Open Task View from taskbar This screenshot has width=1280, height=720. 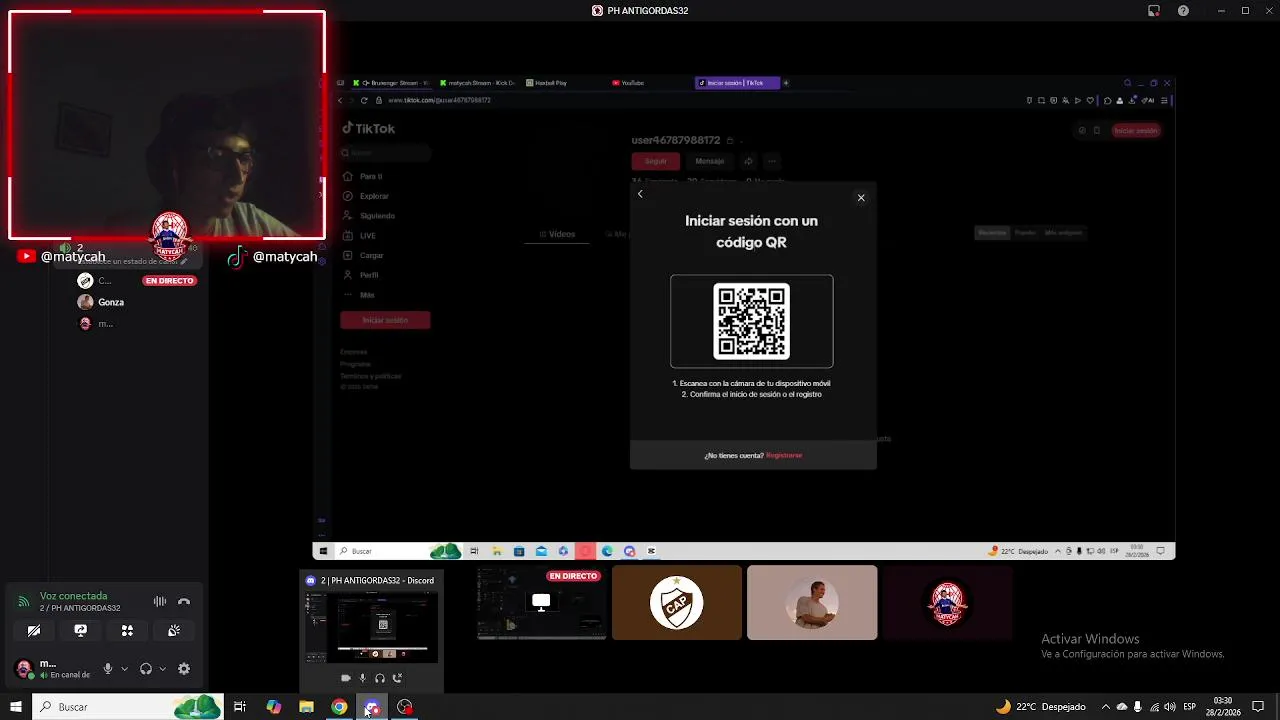click(240, 707)
